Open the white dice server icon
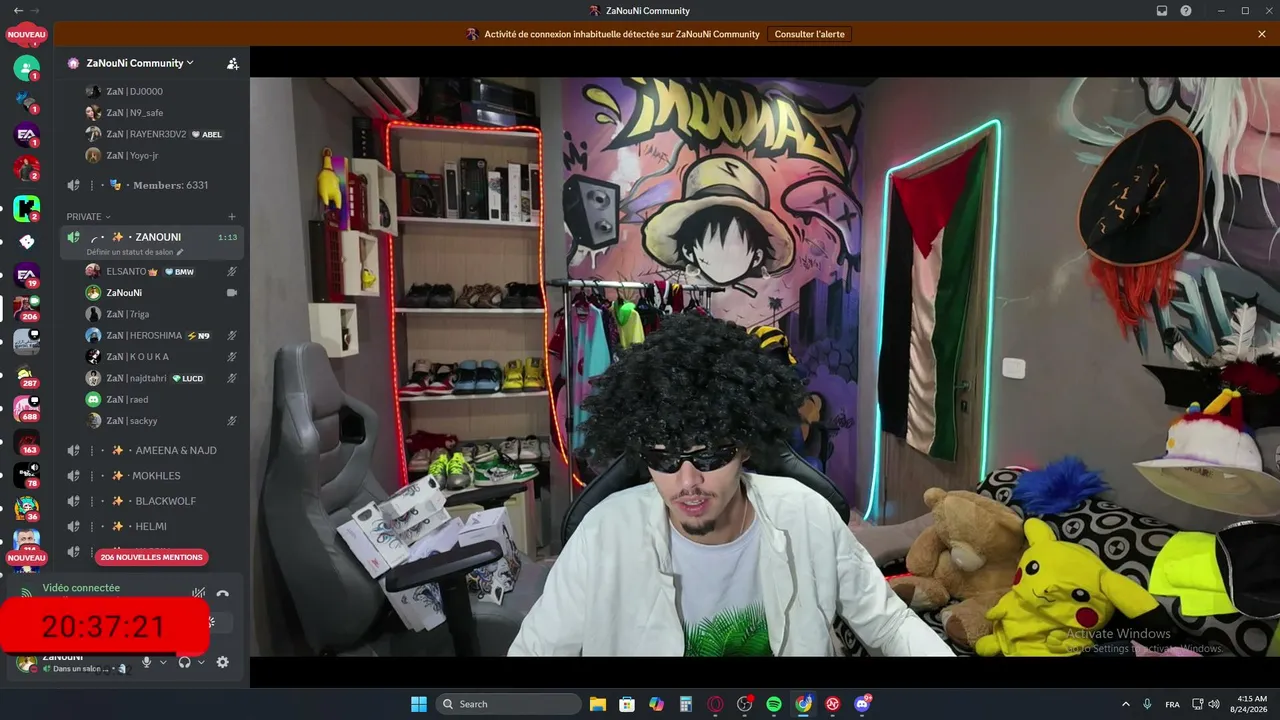Image resolution: width=1280 pixels, height=720 pixels. click(x=27, y=242)
